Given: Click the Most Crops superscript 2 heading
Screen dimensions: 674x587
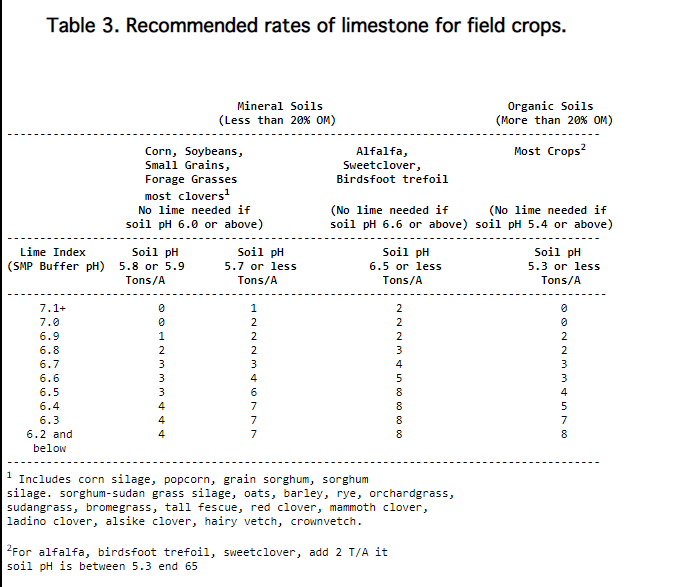Looking at the screenshot, I should tap(550, 150).
